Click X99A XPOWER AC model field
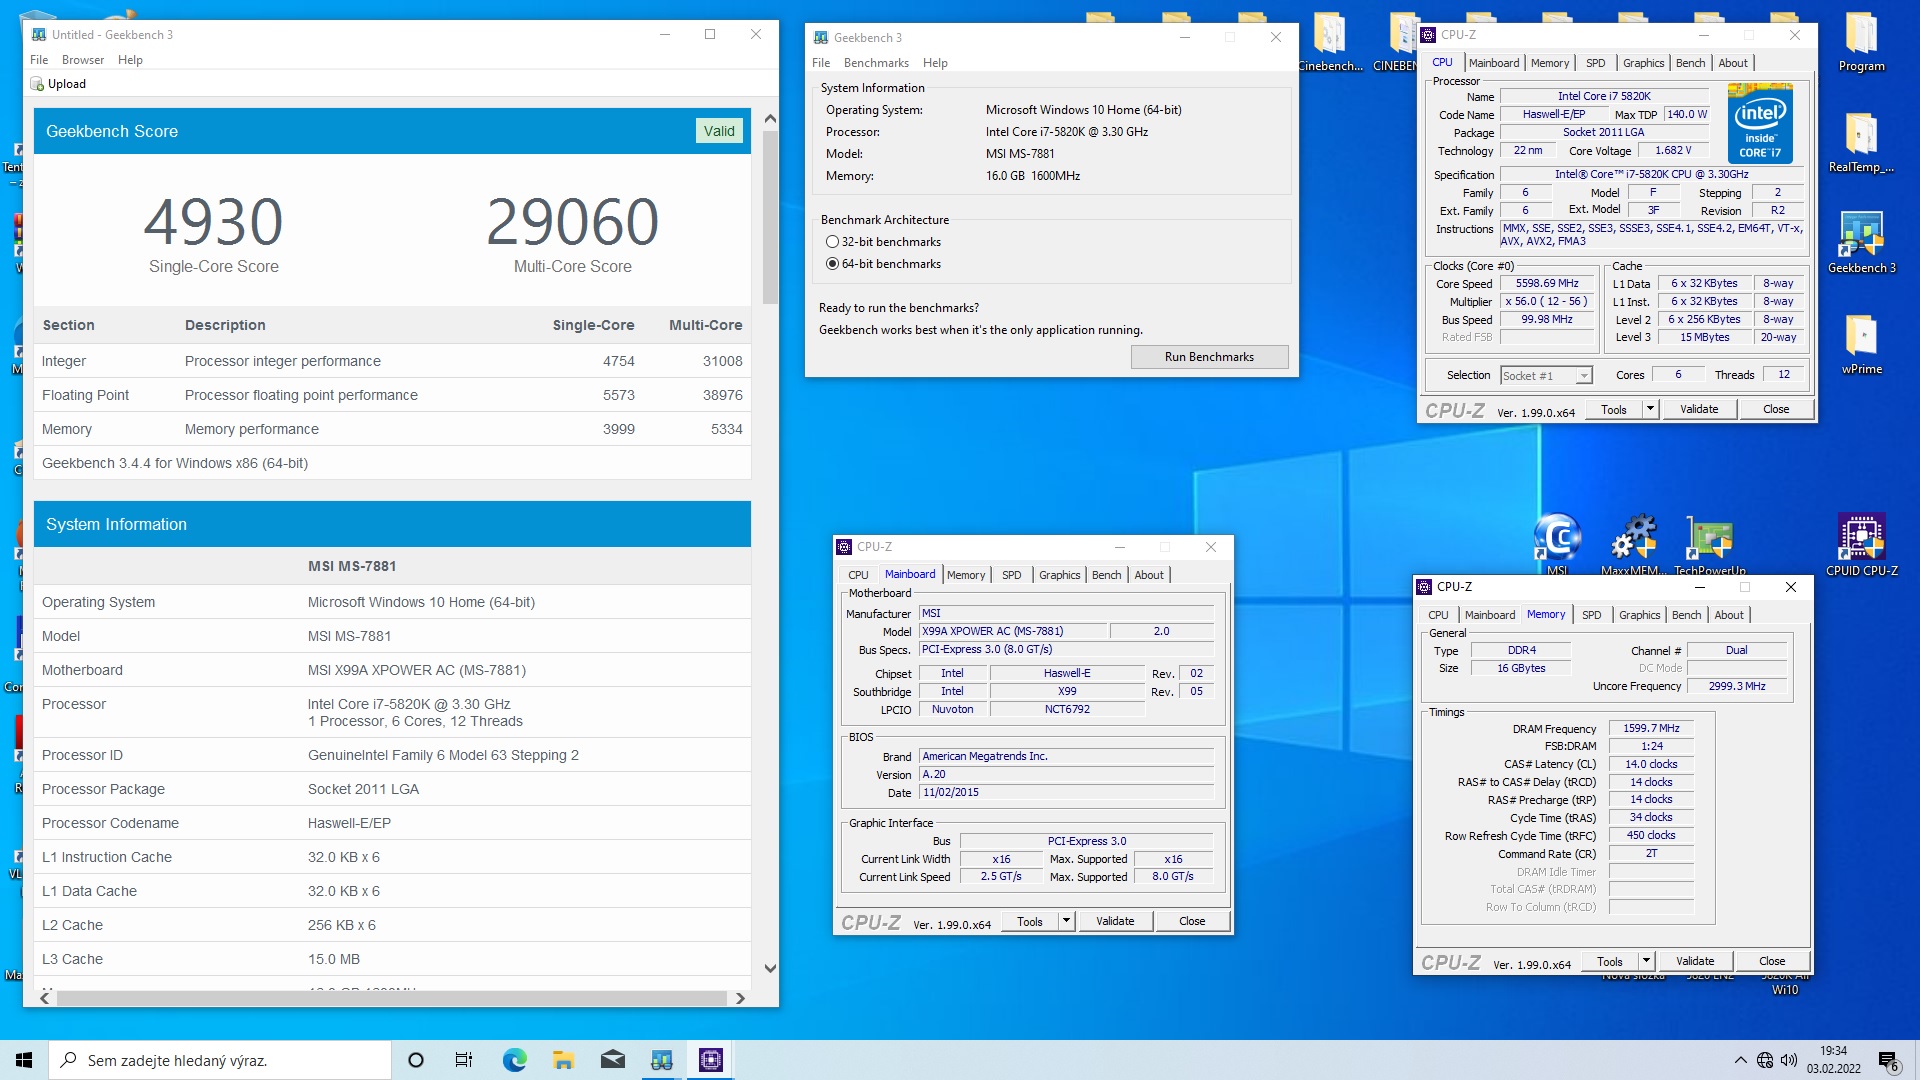 point(1013,631)
